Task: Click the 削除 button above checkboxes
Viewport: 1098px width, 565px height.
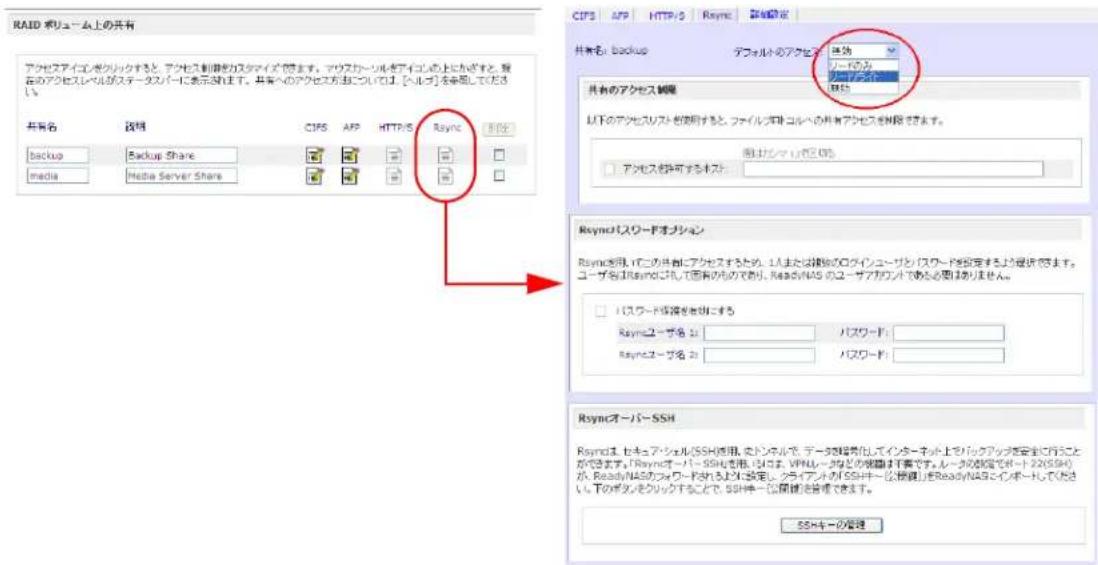Action: 499,129
